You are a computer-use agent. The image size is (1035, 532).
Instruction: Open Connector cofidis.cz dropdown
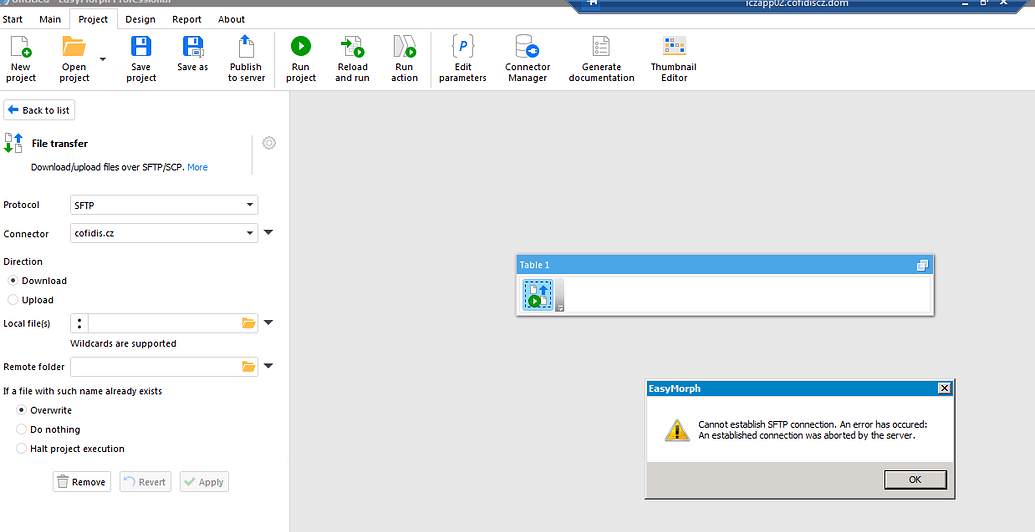pyautogui.click(x=164, y=232)
